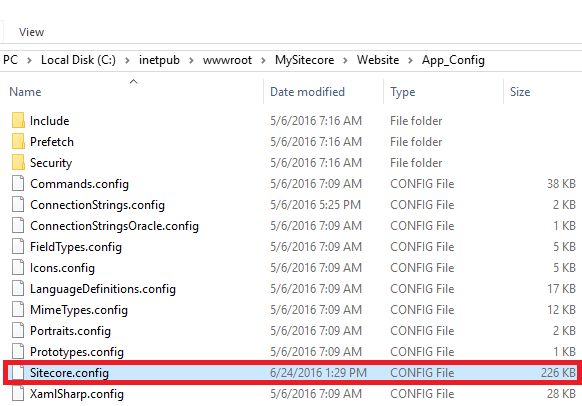This screenshot has width=582, height=406.
Task: Select the Prototypes.config file name
Action: (77, 352)
